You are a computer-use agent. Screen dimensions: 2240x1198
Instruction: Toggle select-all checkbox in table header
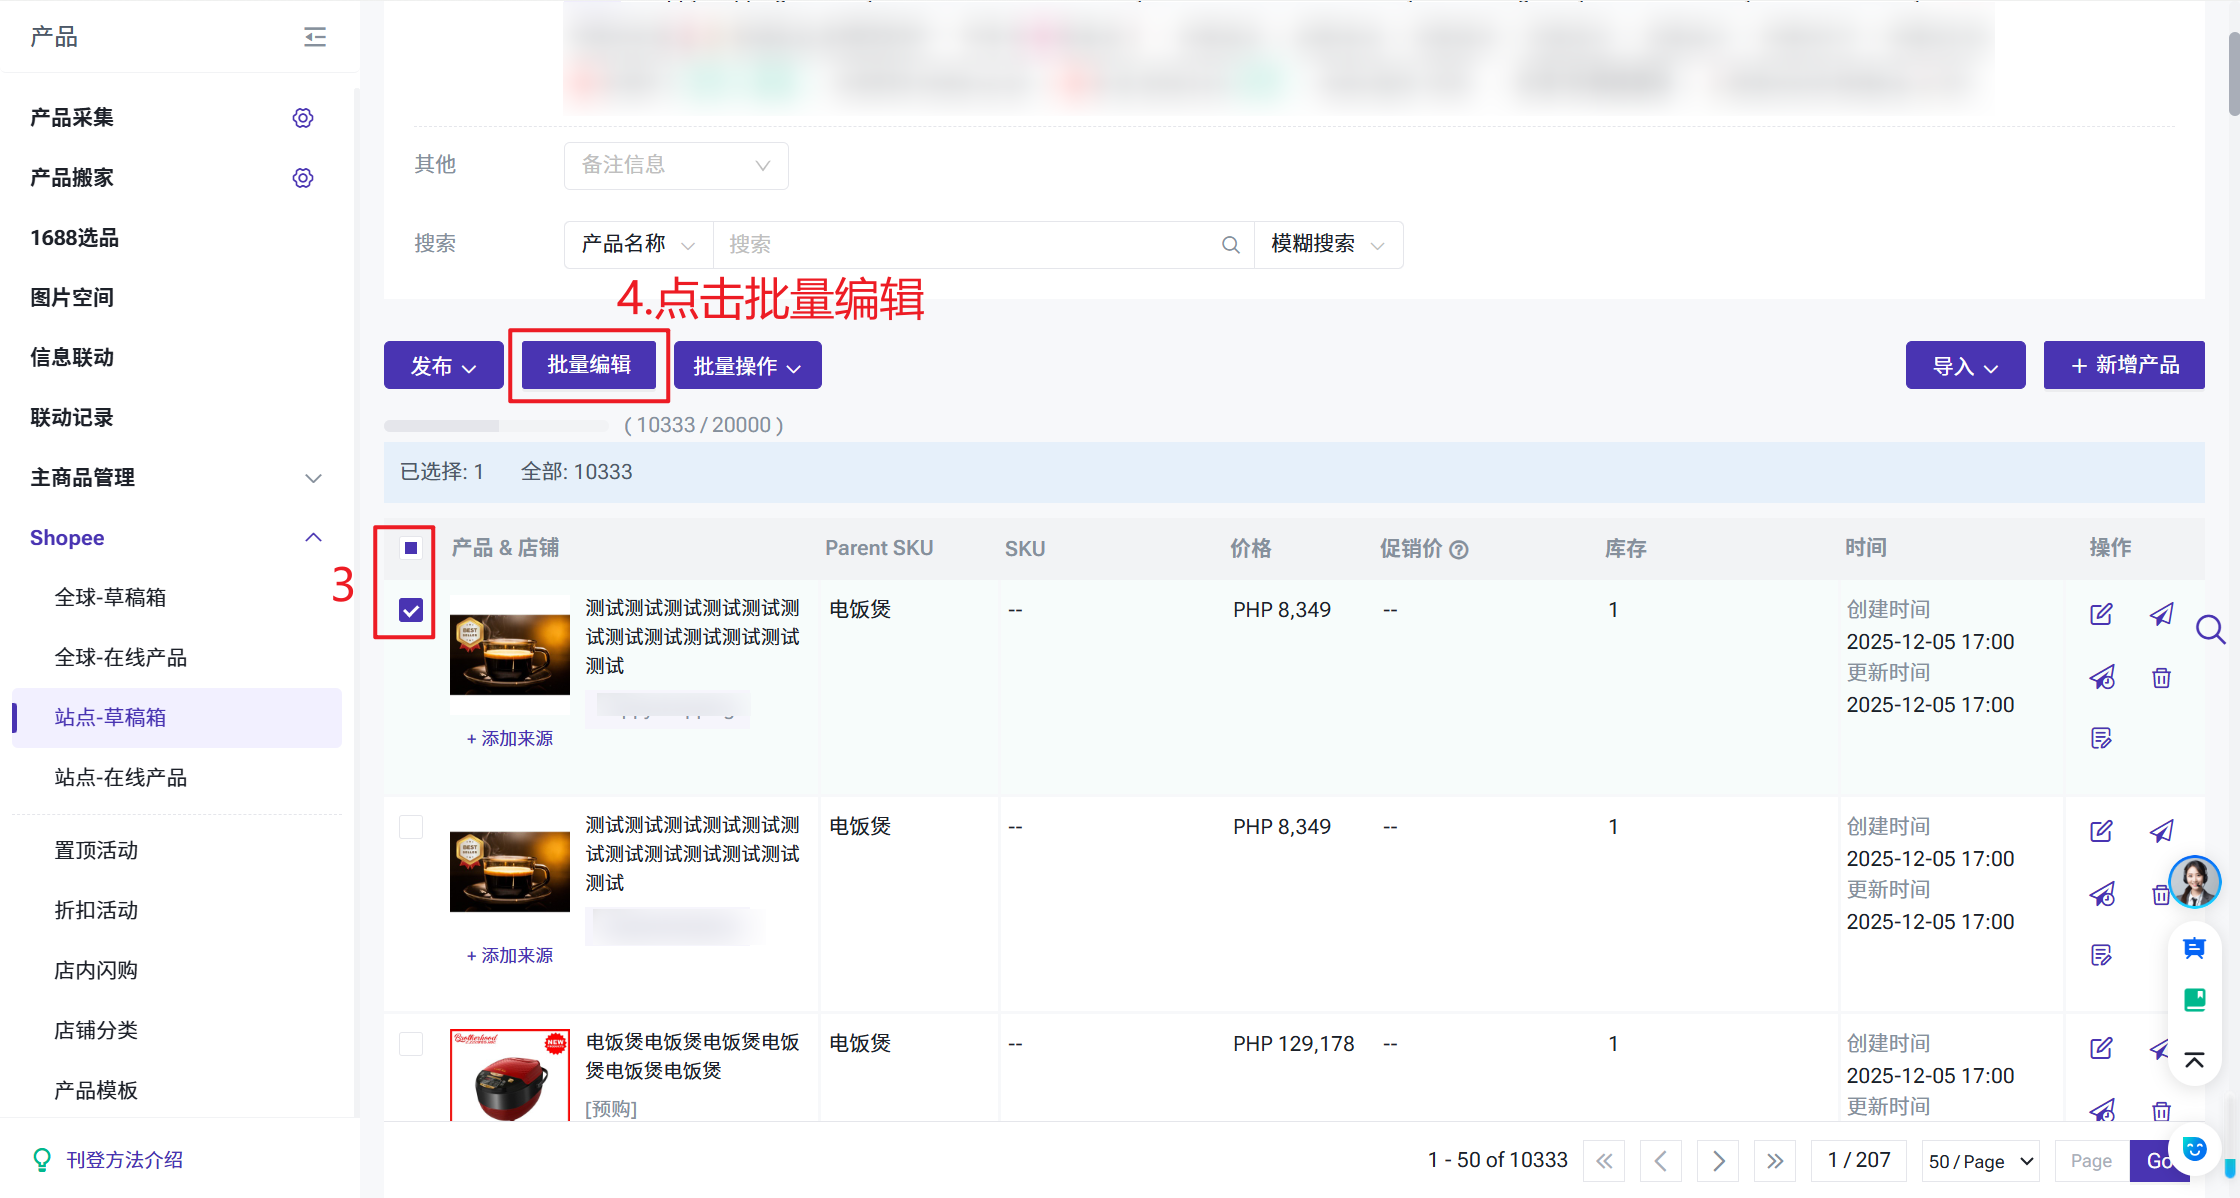411,548
